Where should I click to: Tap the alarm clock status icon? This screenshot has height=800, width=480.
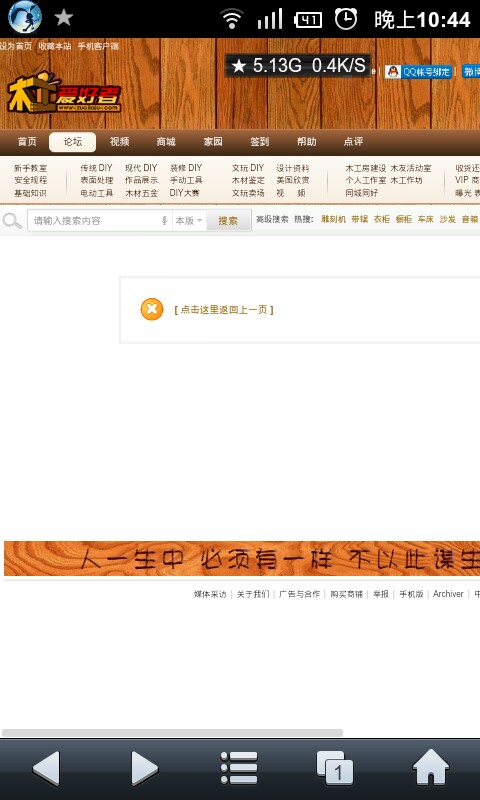tap(346, 19)
